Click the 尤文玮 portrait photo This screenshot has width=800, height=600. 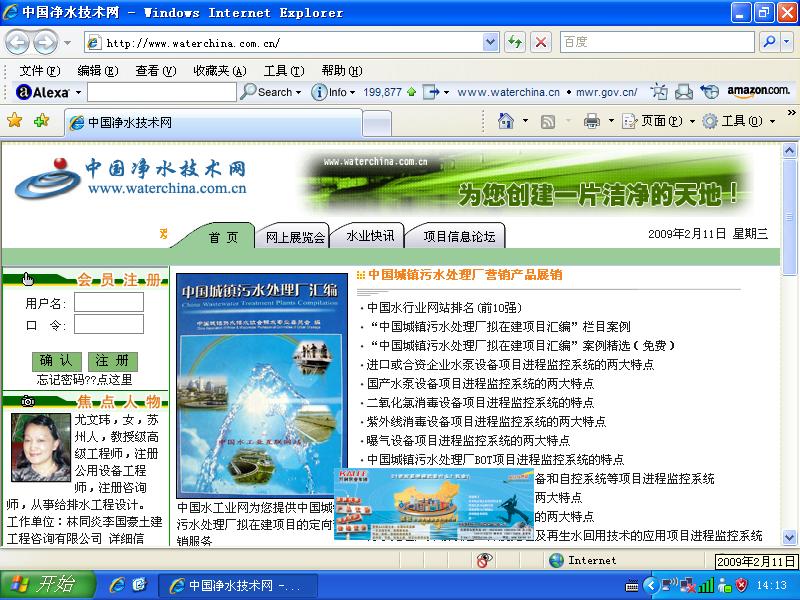click(x=41, y=447)
